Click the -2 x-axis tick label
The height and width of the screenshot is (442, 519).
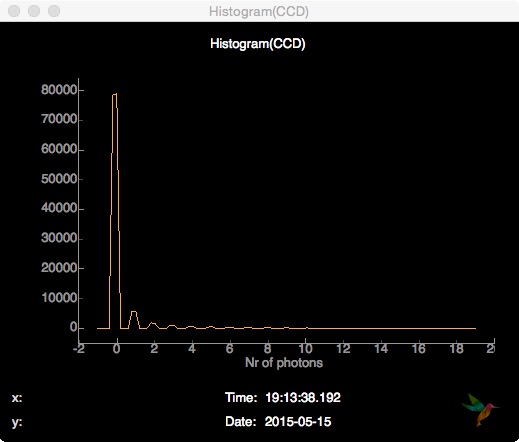(x=79, y=349)
